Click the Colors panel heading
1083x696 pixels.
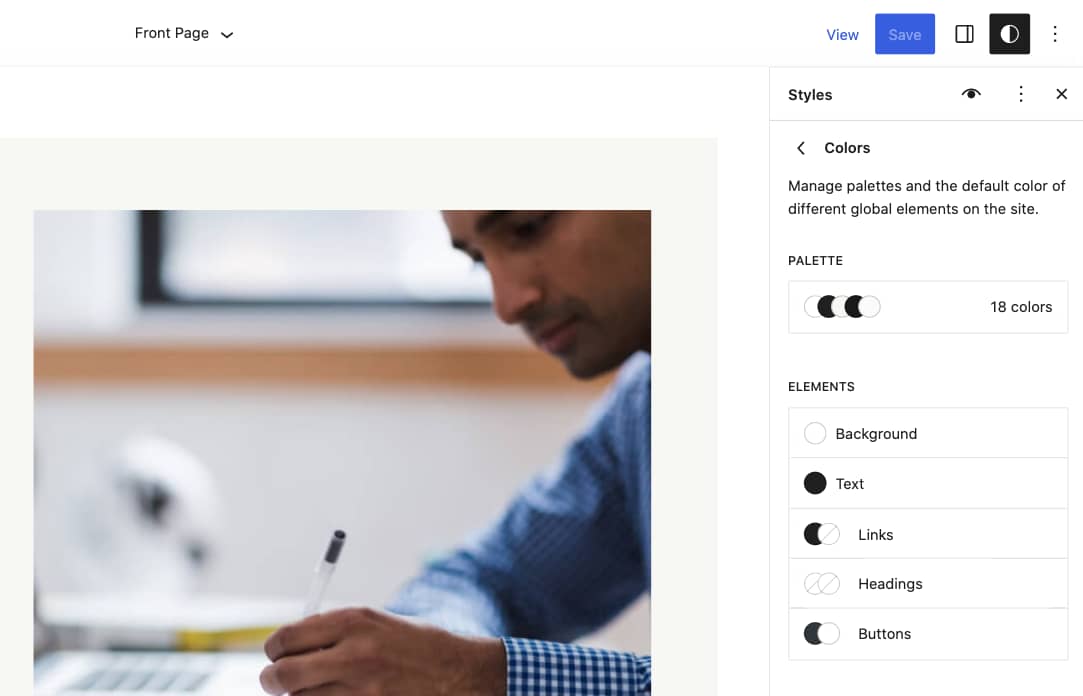click(847, 148)
